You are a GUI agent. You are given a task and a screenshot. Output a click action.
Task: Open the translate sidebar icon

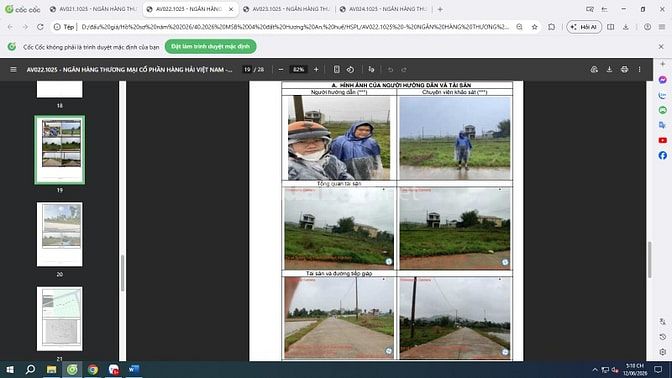point(663,125)
